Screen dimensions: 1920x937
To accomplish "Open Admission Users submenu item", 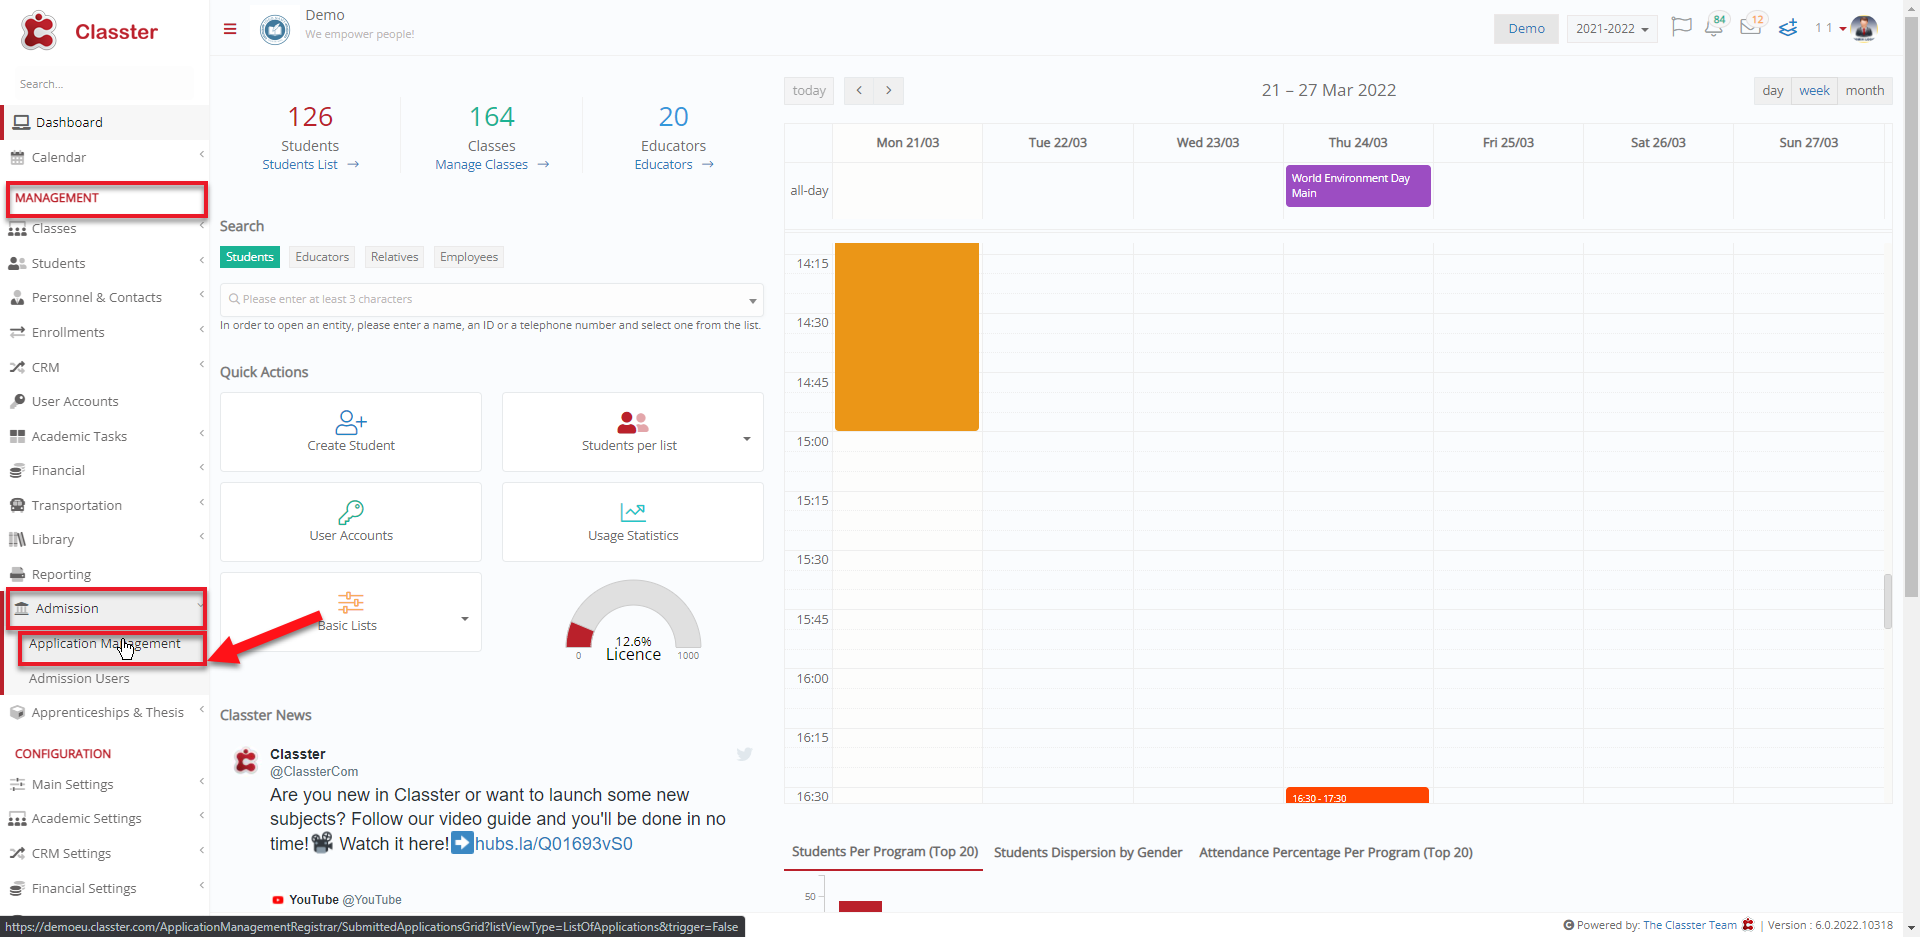I will [x=79, y=678].
